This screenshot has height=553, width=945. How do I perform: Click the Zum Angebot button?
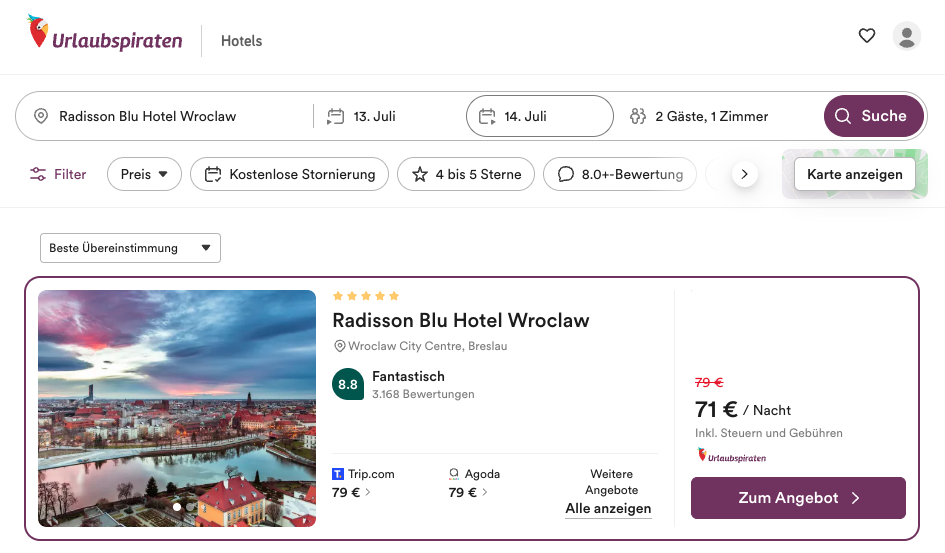pyautogui.click(x=798, y=498)
